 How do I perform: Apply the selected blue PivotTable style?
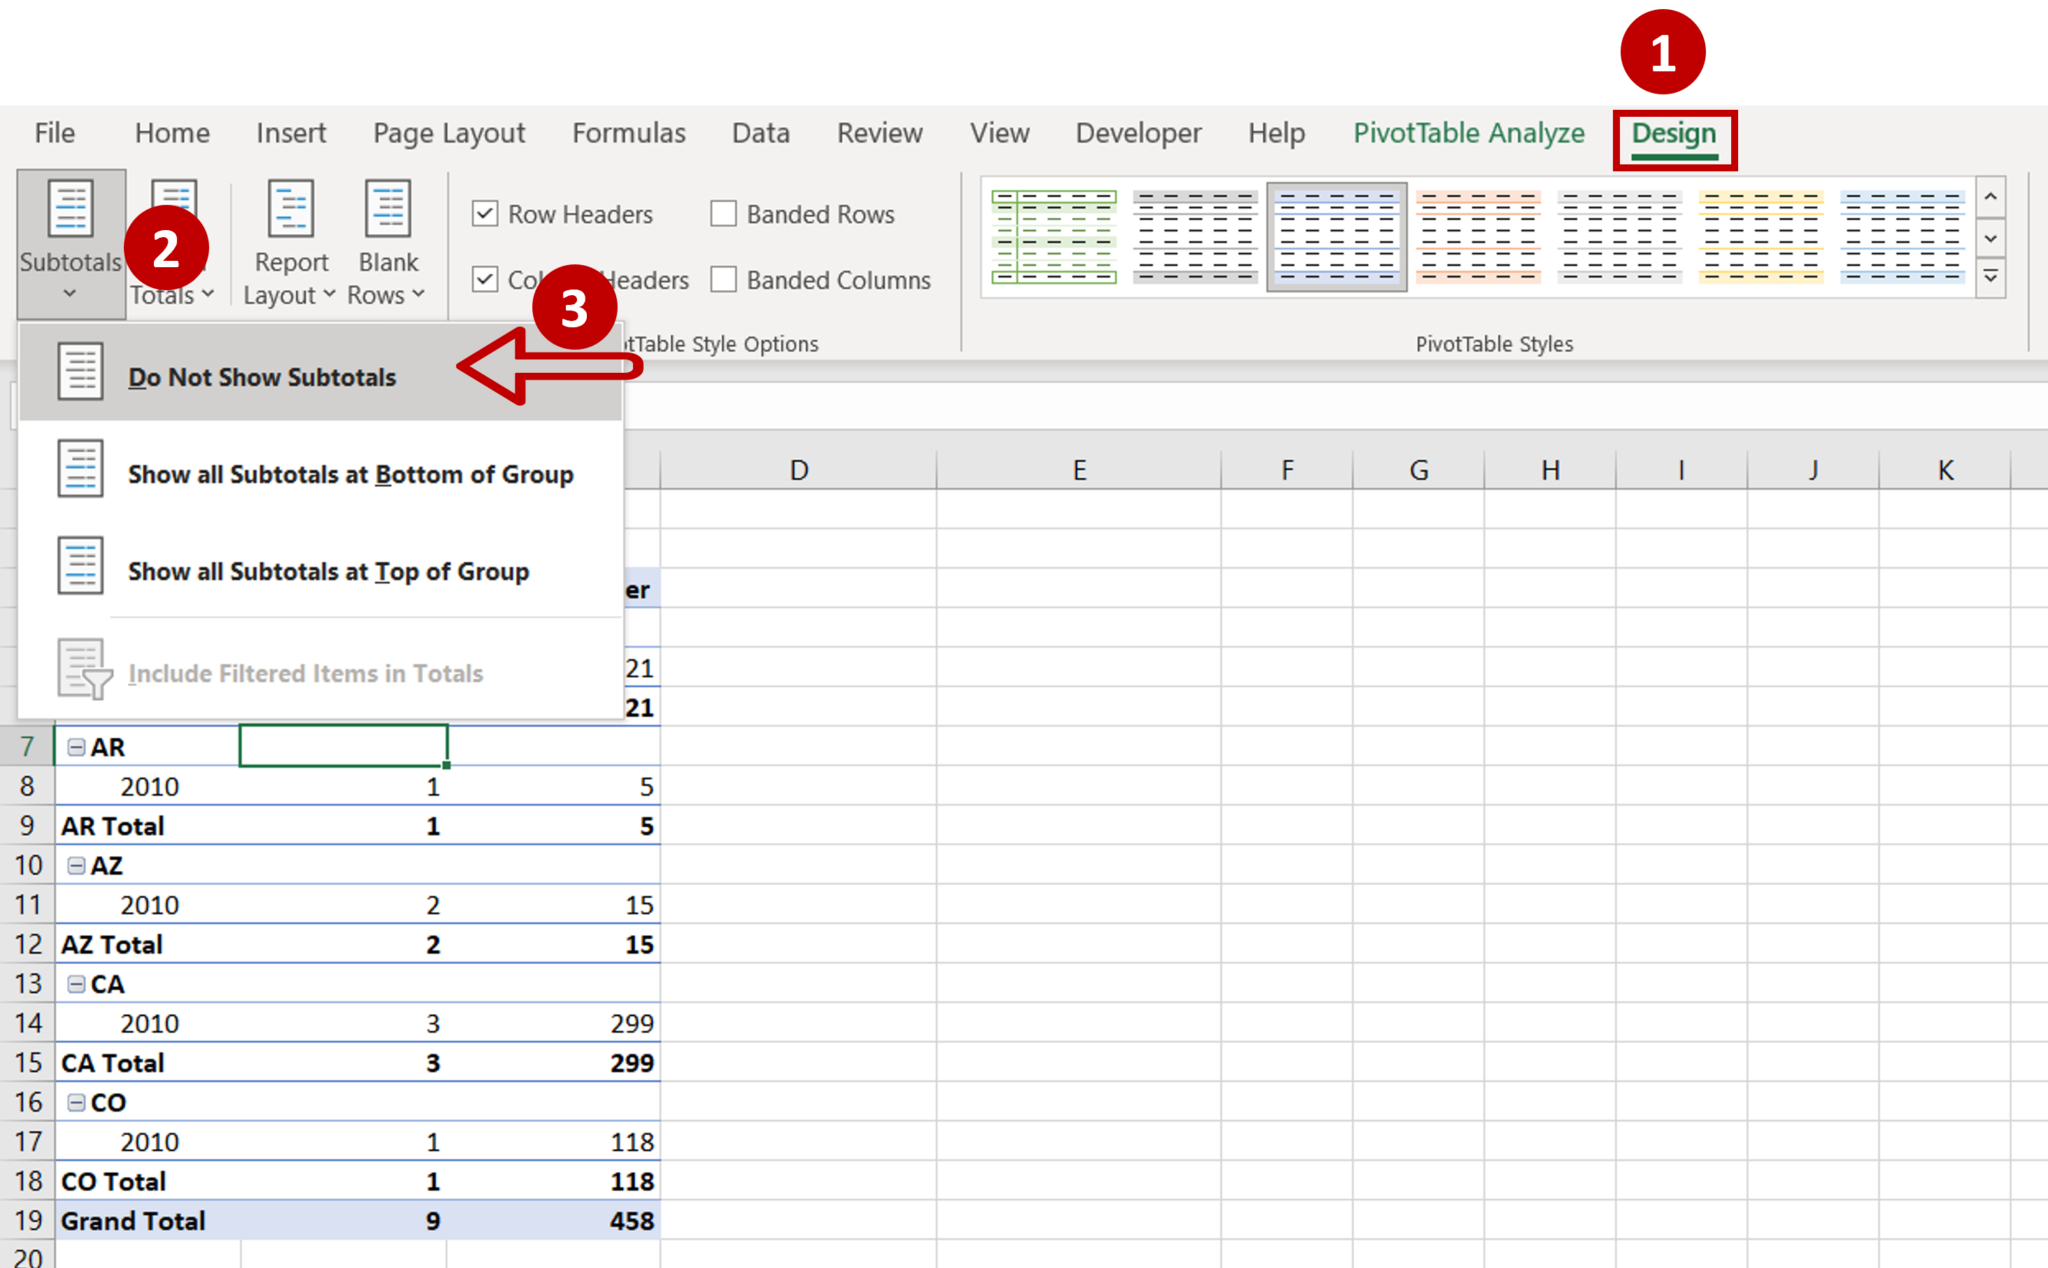point(1337,237)
